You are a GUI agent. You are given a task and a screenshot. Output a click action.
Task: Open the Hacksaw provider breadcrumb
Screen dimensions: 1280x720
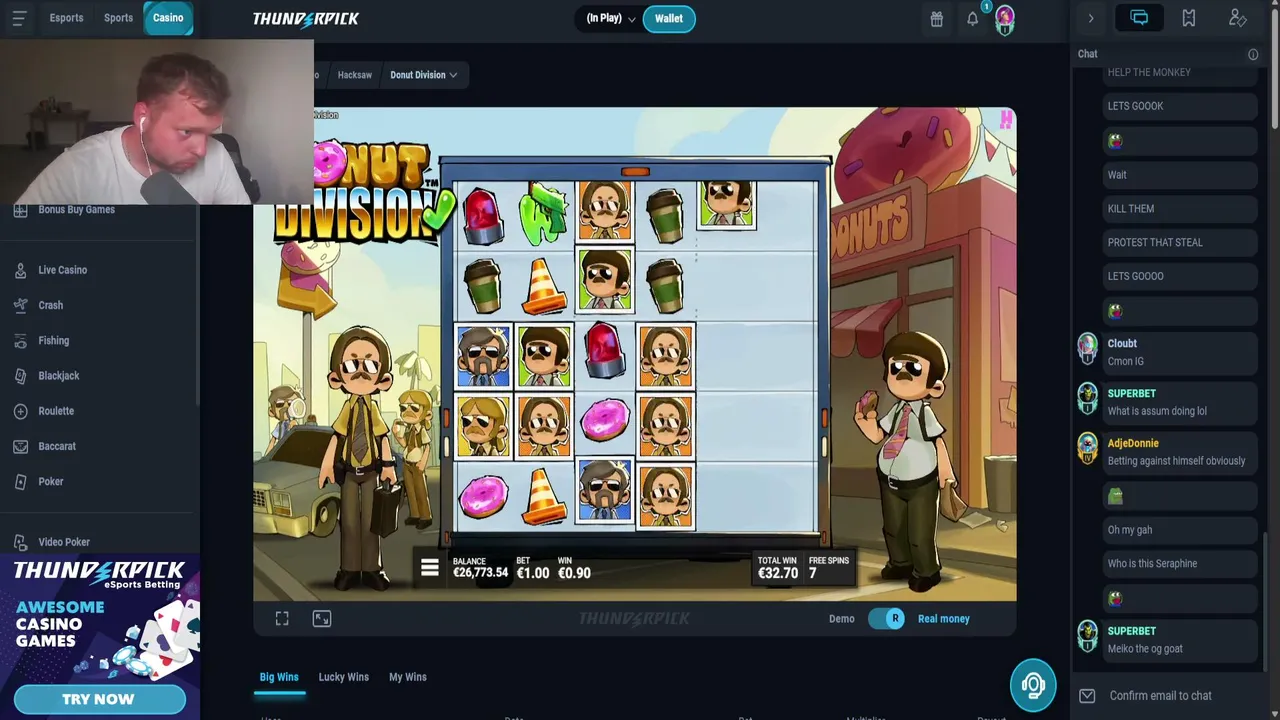(354, 75)
